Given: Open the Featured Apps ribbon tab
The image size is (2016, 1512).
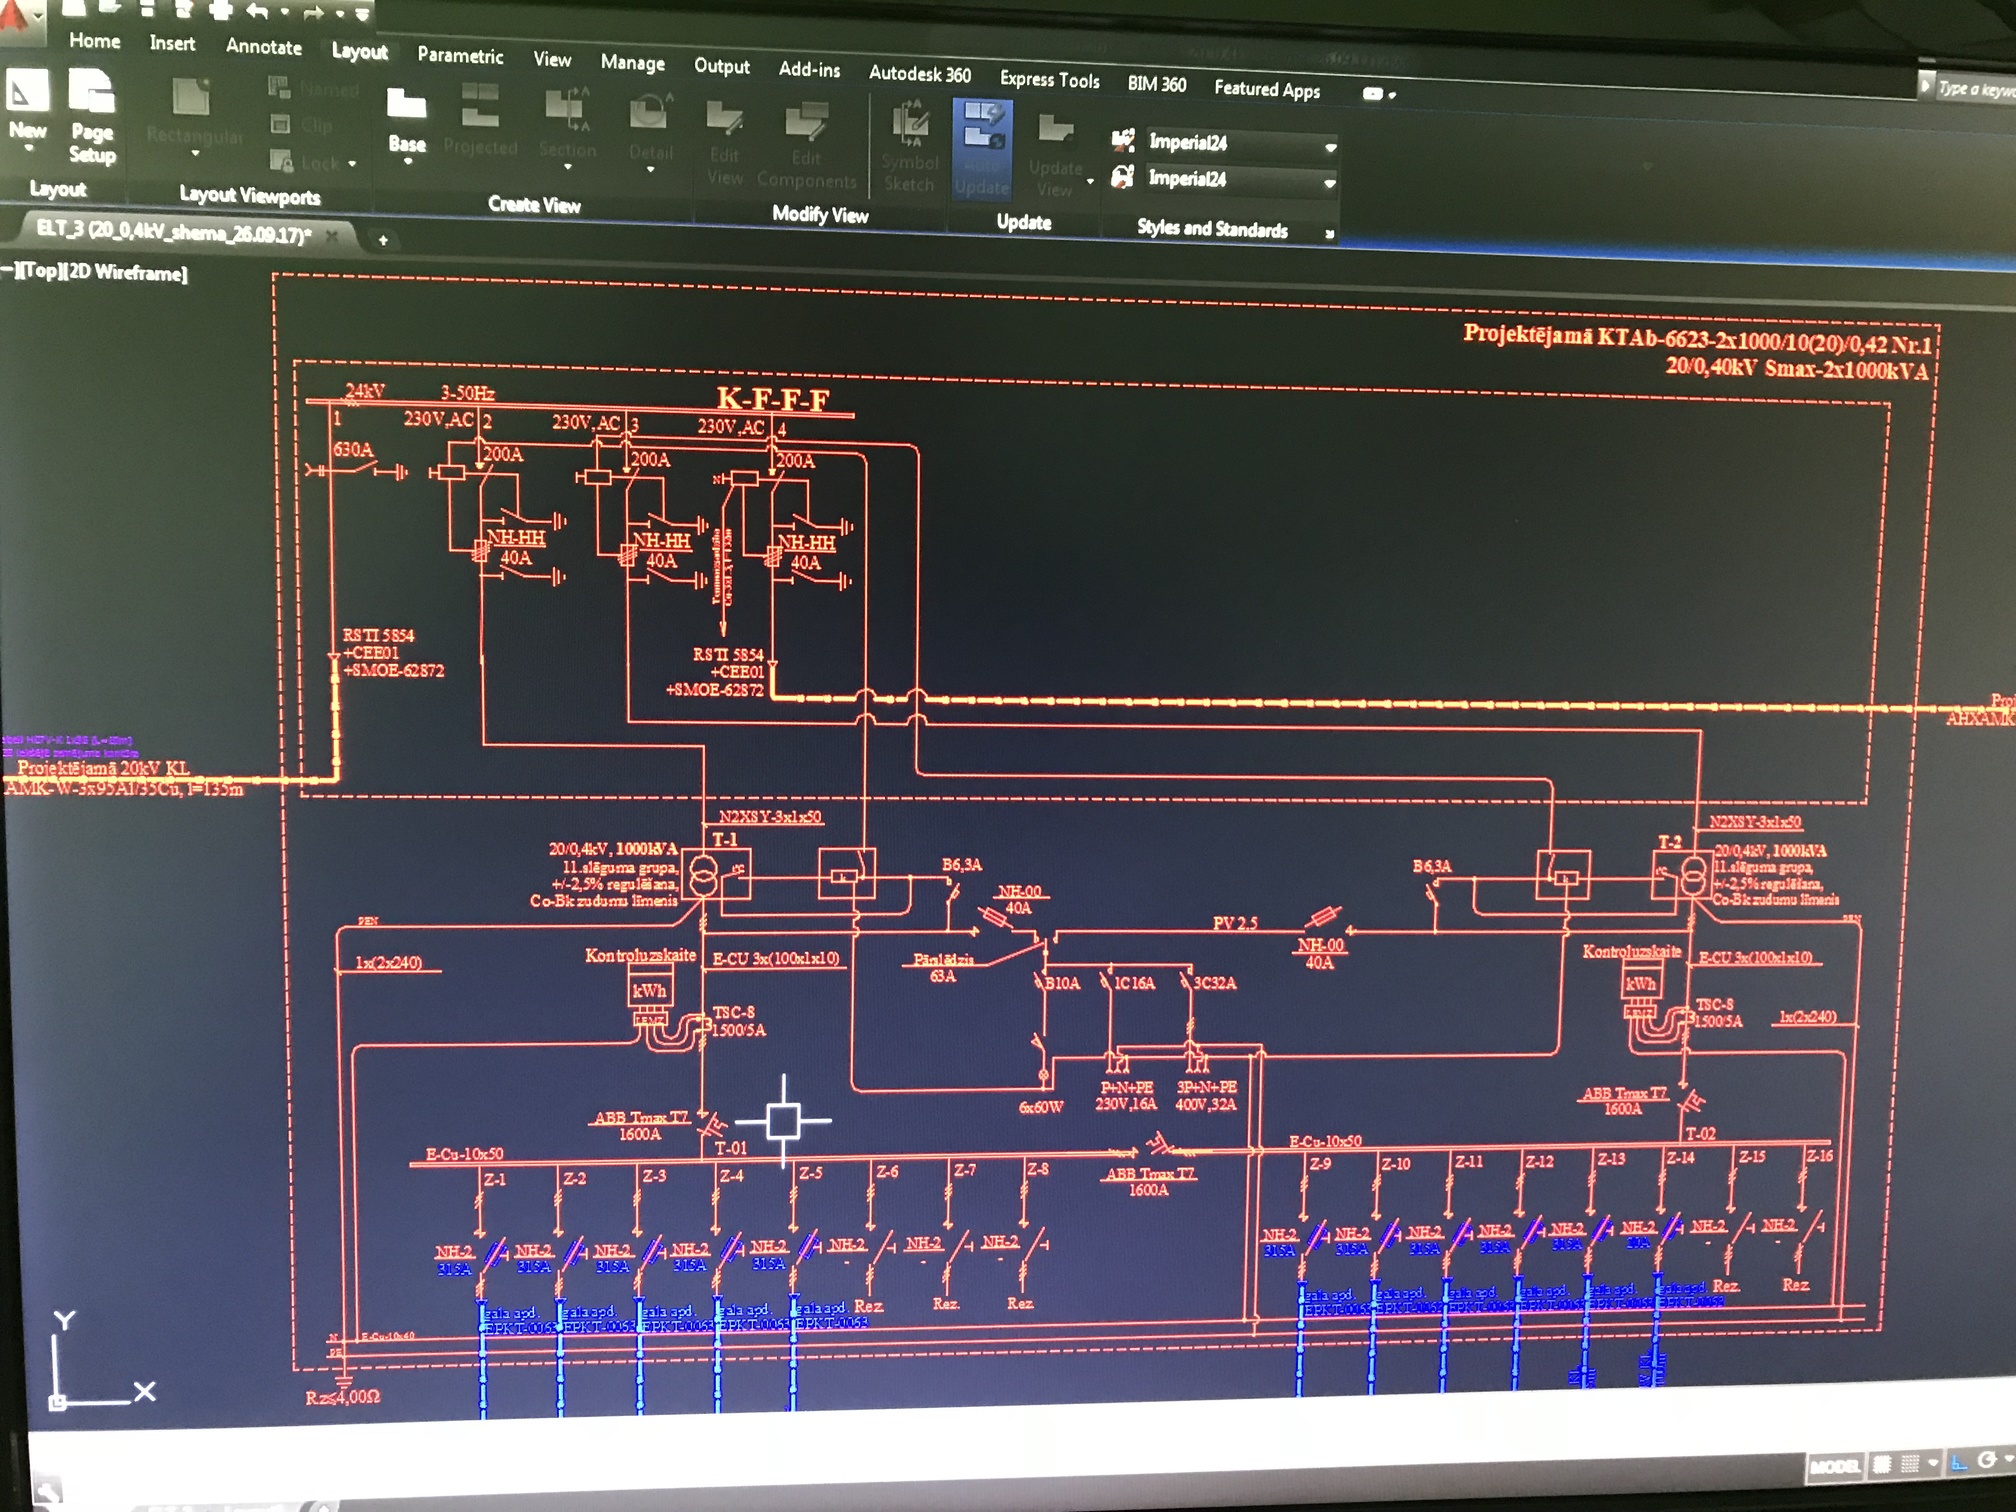Looking at the screenshot, I should coord(1267,88).
